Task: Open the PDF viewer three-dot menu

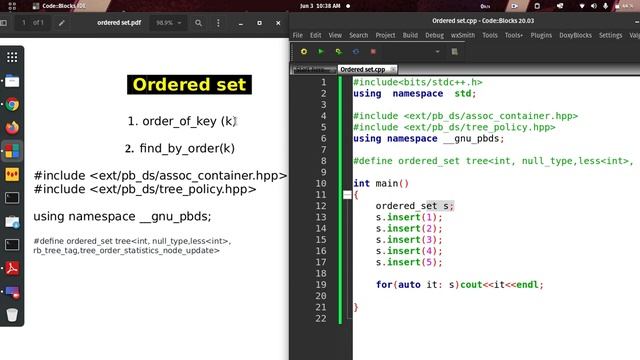Action: [218, 23]
